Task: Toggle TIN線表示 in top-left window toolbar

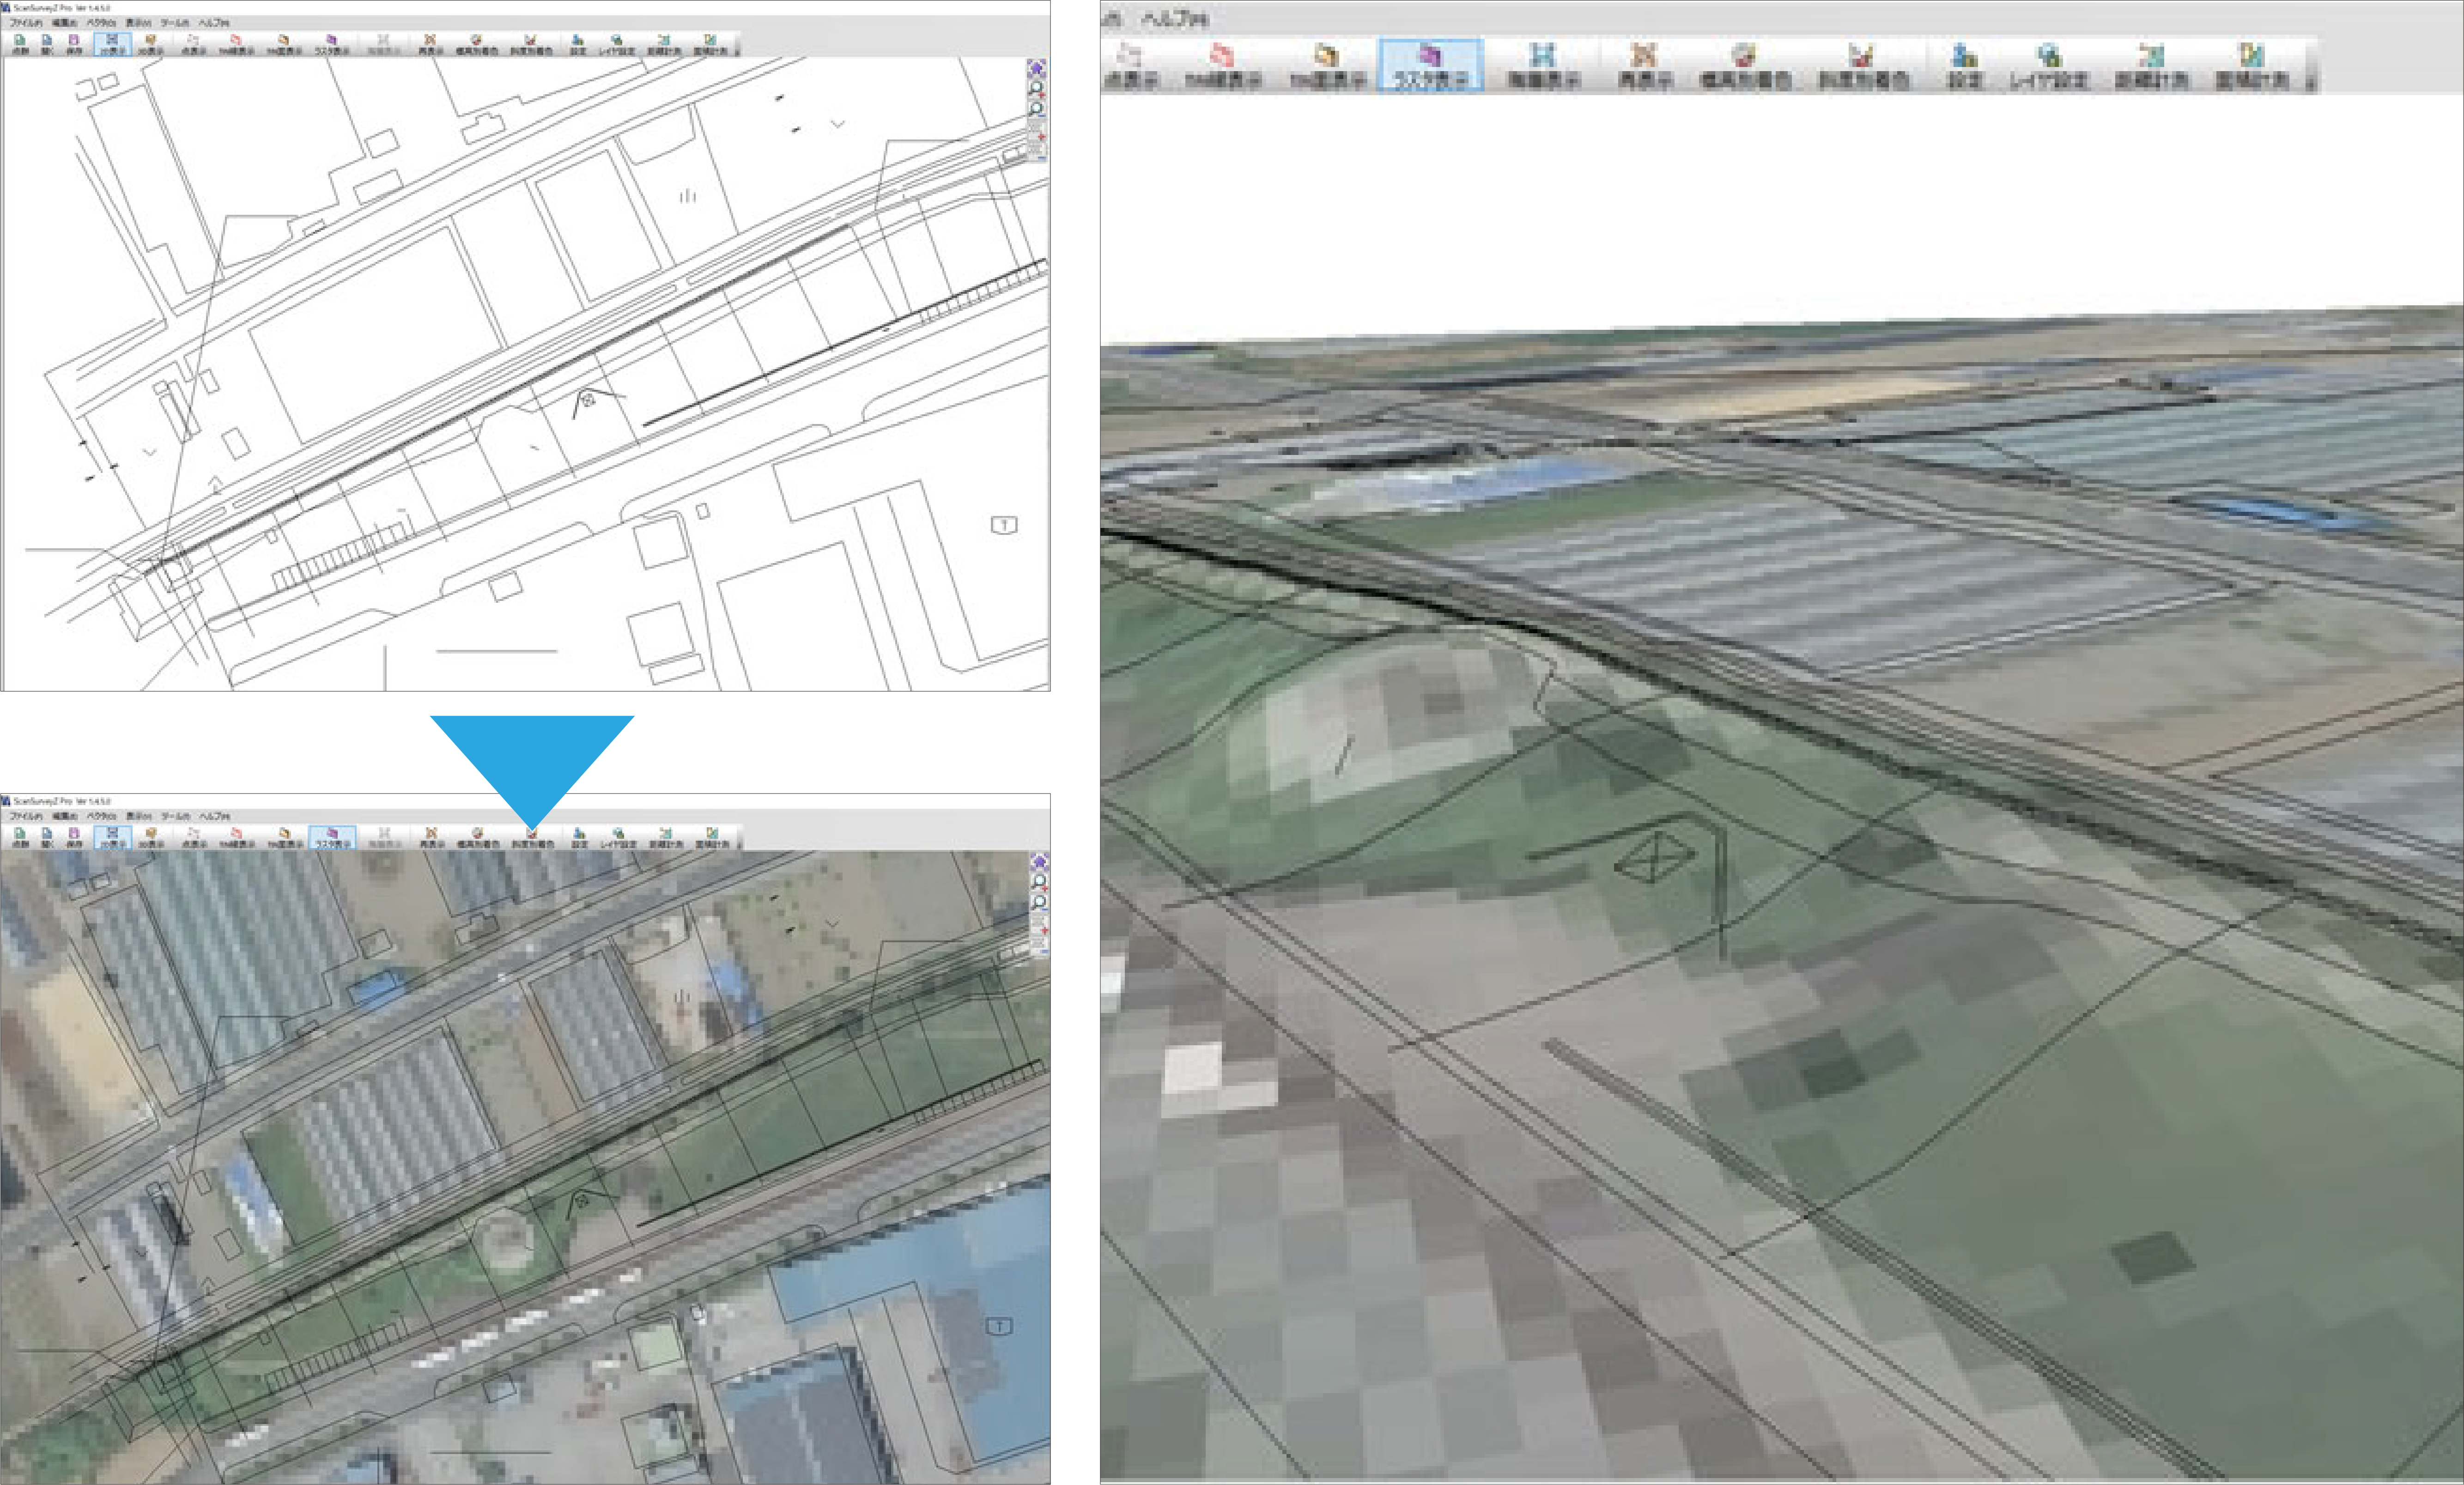Action: click(236, 44)
